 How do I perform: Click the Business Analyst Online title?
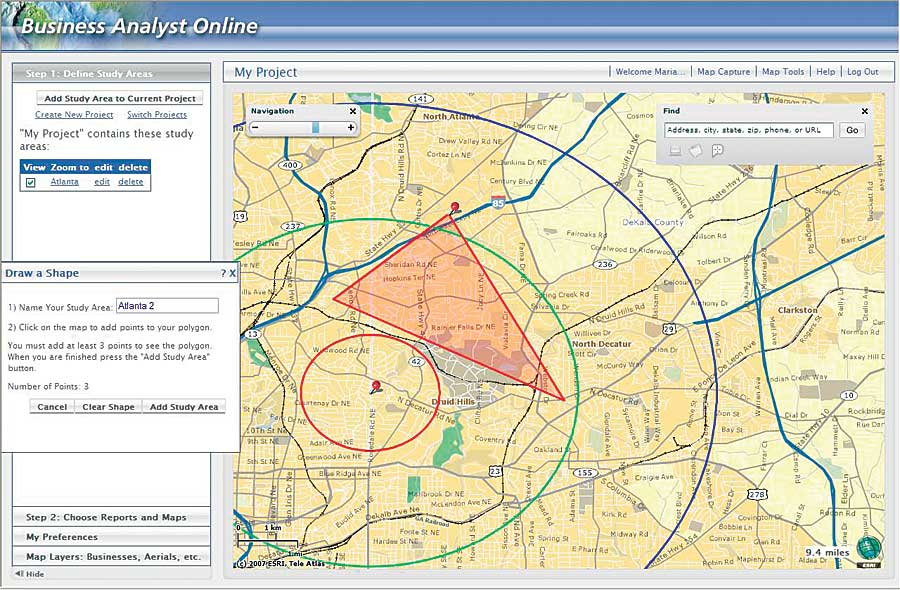click(139, 26)
